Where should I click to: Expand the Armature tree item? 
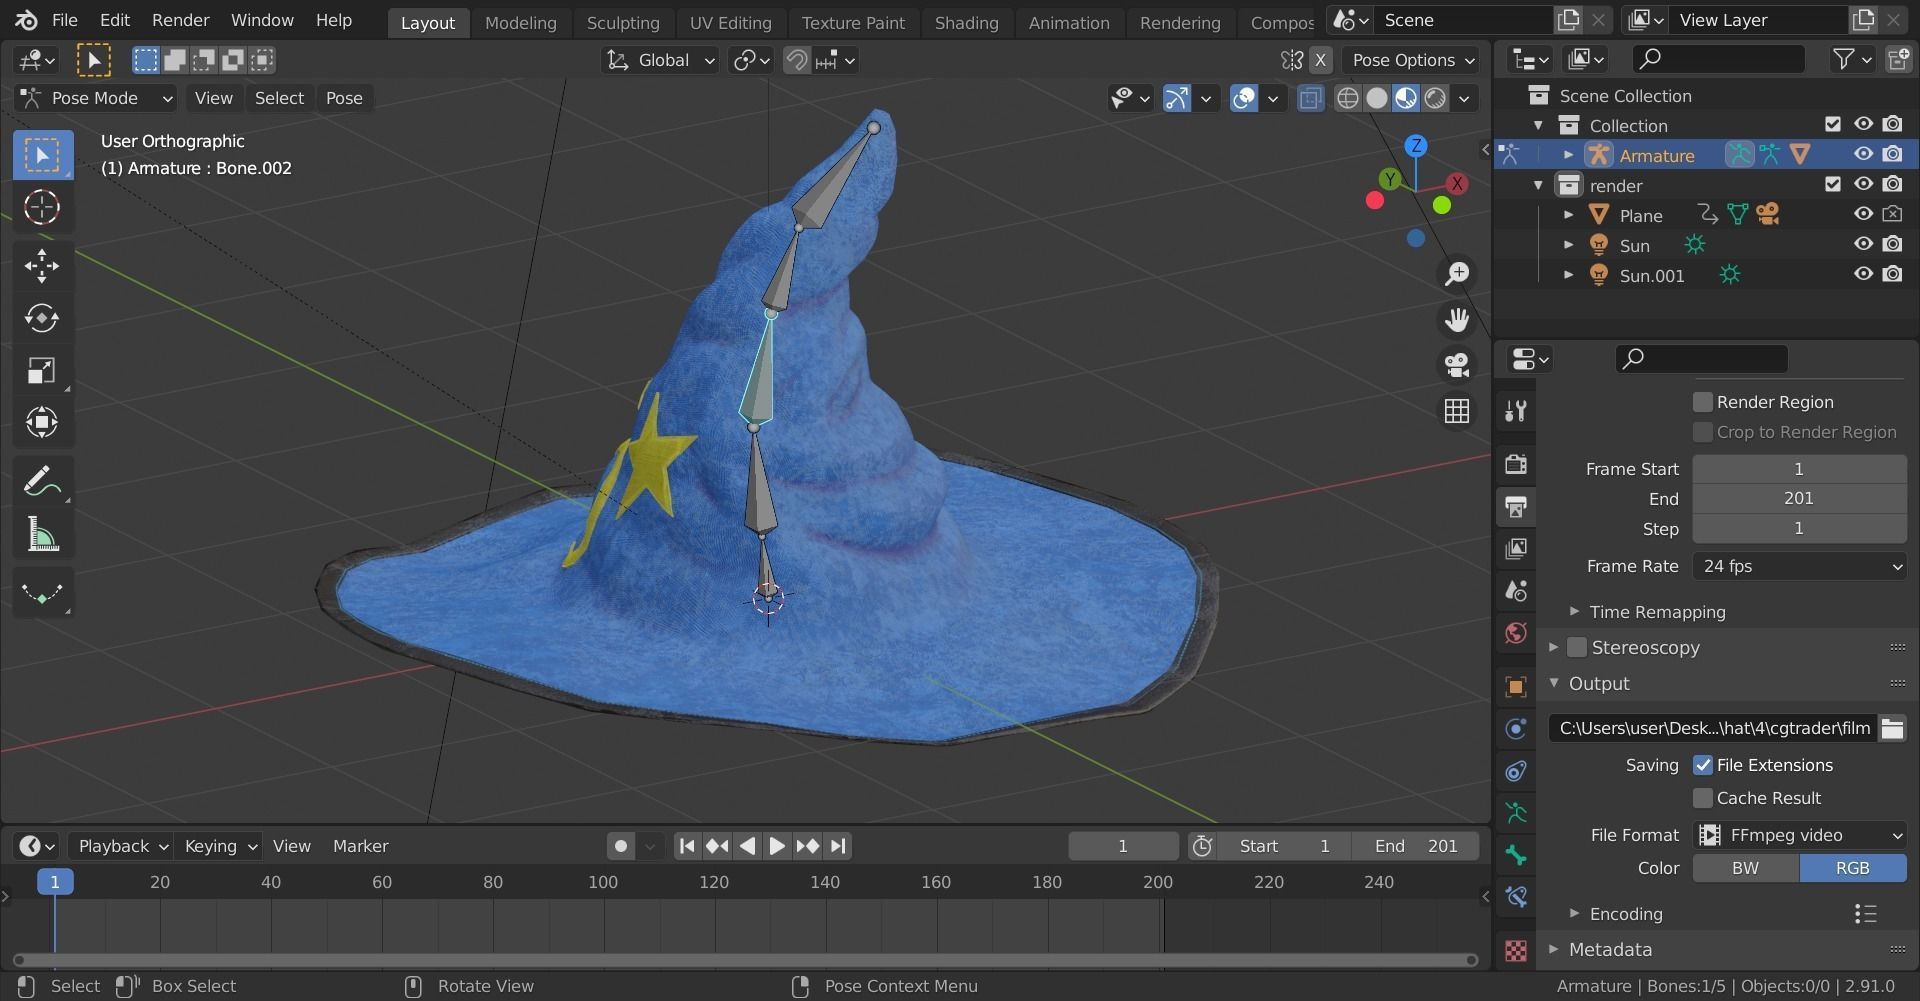(1568, 155)
